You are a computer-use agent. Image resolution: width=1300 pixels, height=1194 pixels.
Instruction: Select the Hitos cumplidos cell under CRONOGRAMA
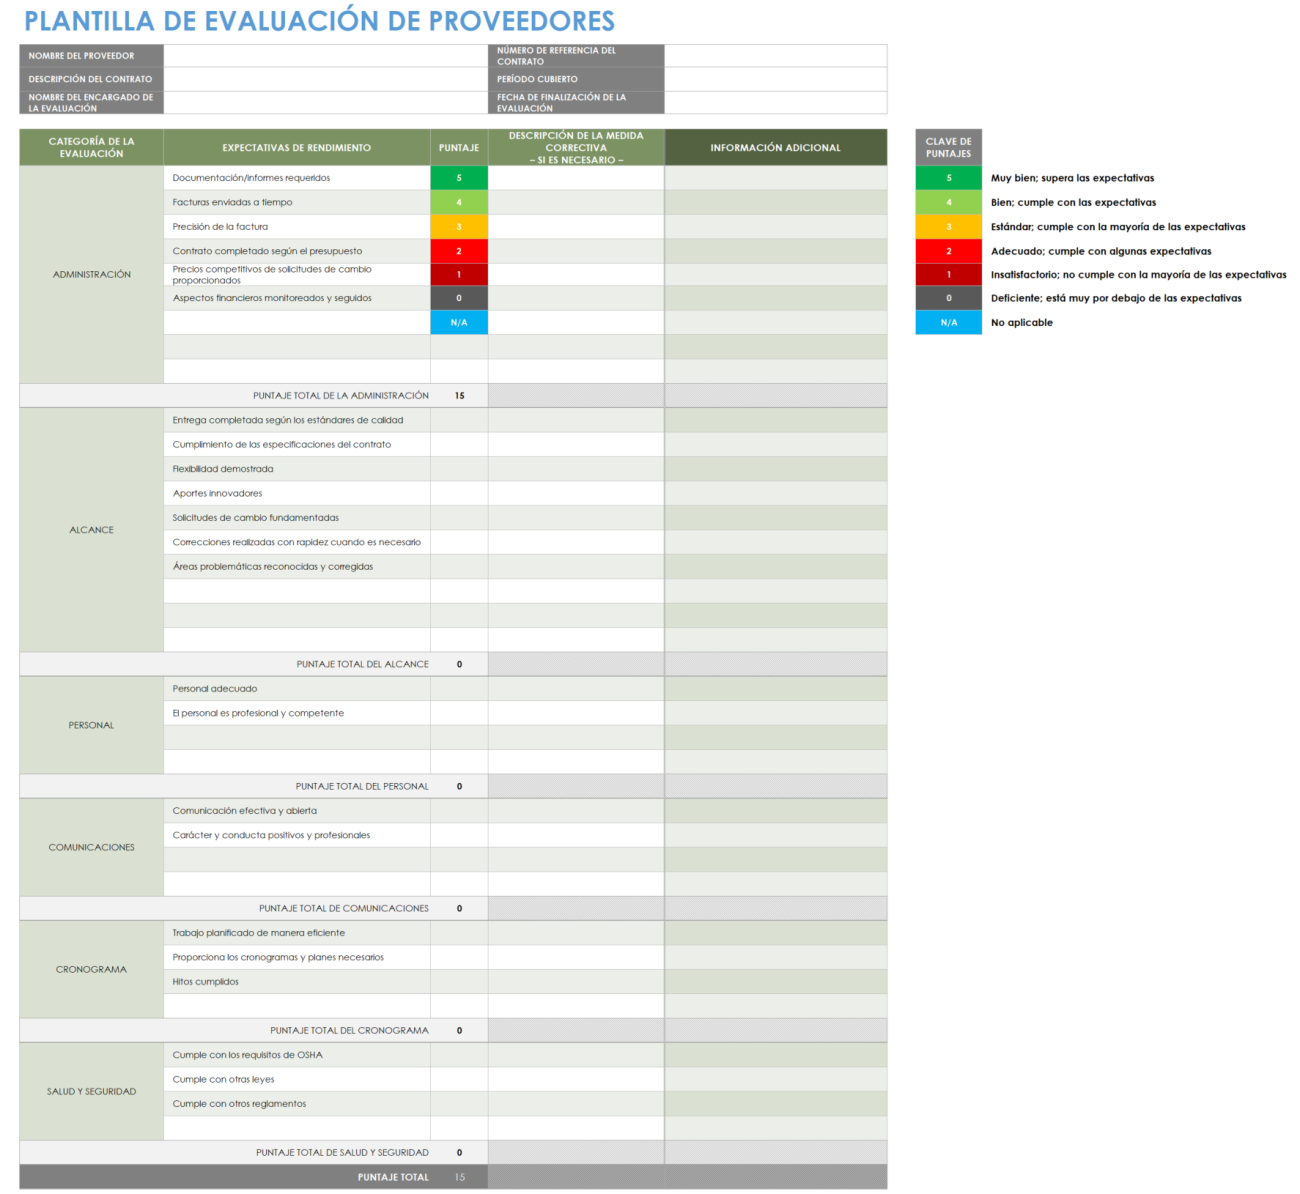pos(296,981)
